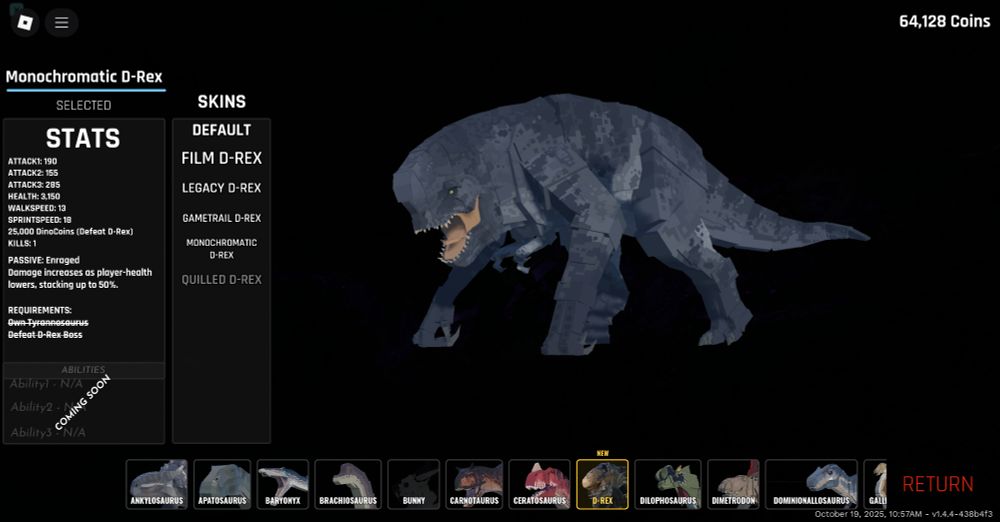1000x522 pixels.
Task: Choose the Dimetrodon dinosaur card
Action: (x=733, y=484)
